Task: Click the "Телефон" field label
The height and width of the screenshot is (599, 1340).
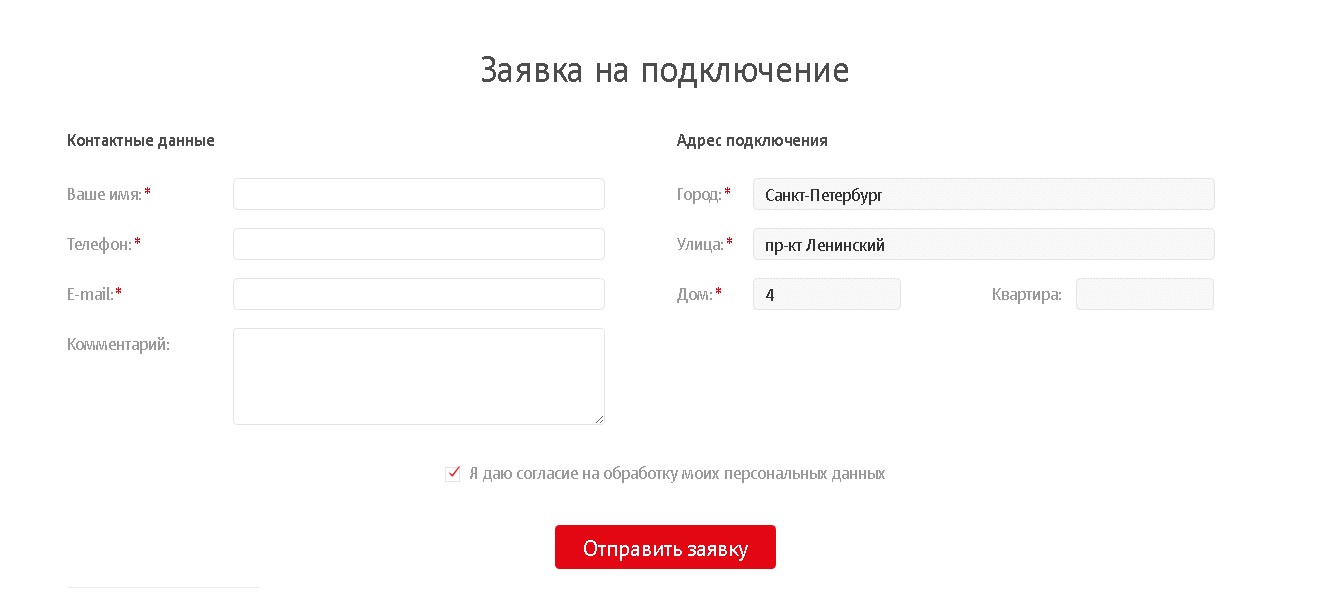Action: pos(99,244)
